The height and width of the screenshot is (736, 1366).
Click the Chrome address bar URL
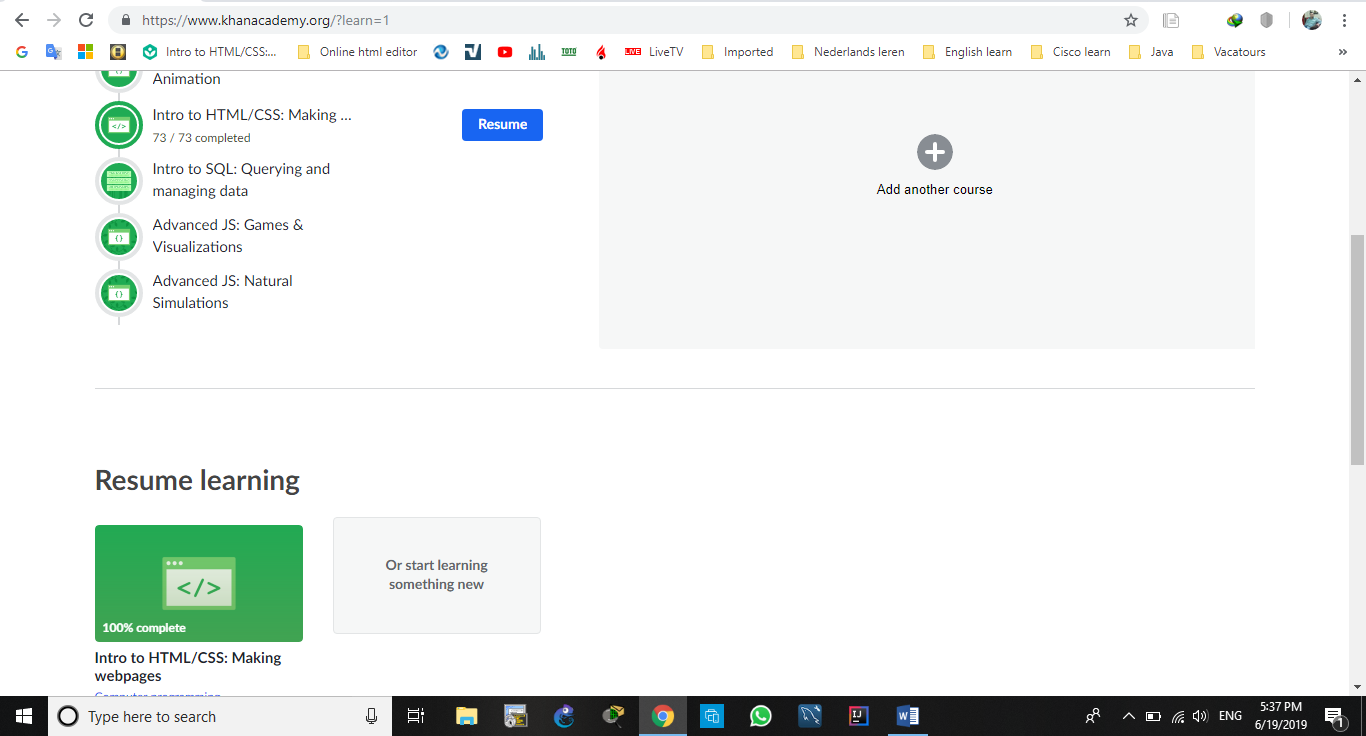coord(266,20)
